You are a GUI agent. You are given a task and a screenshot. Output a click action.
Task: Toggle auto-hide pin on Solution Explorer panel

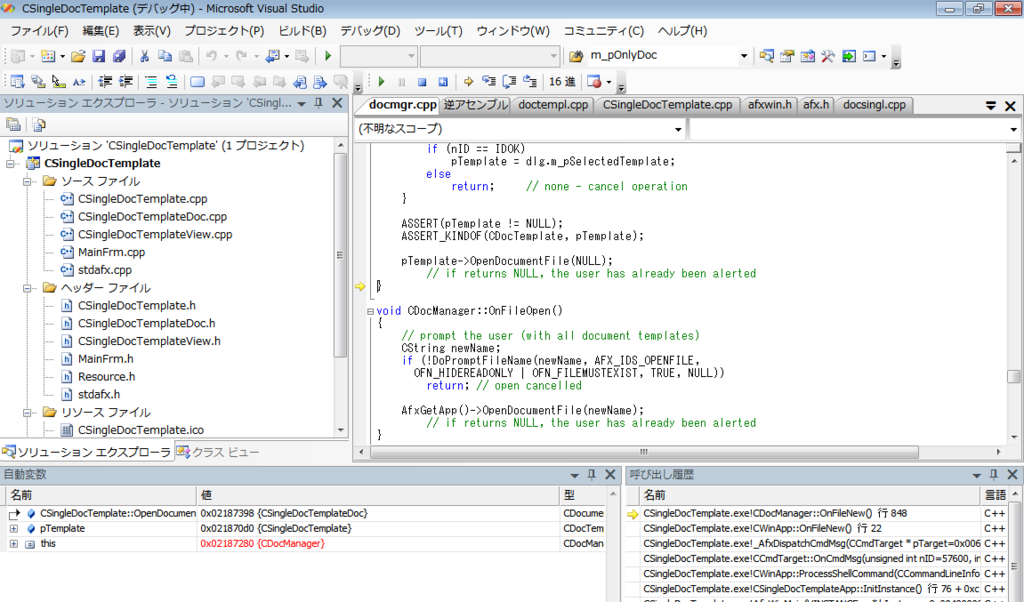pos(319,103)
